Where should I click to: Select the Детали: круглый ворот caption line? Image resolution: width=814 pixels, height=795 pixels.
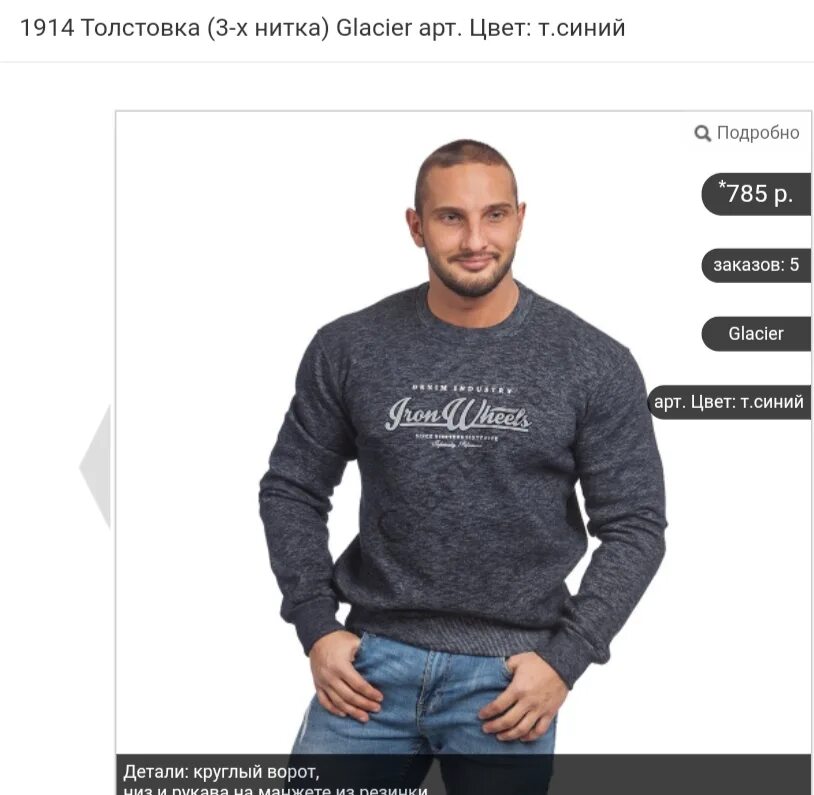click(x=221, y=772)
